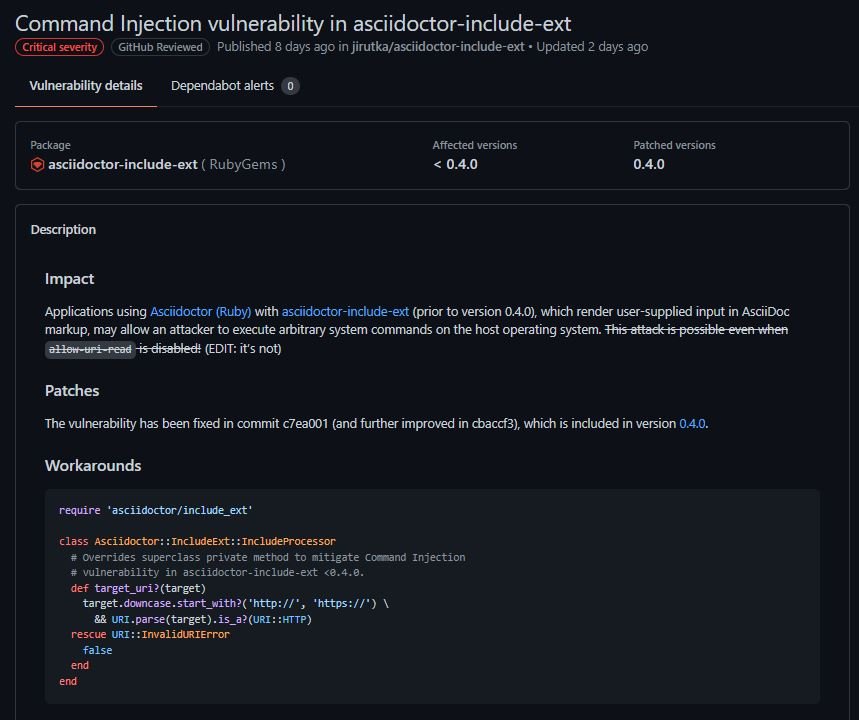859x720 pixels.
Task: Click the Patches section heading
Action: [72, 391]
